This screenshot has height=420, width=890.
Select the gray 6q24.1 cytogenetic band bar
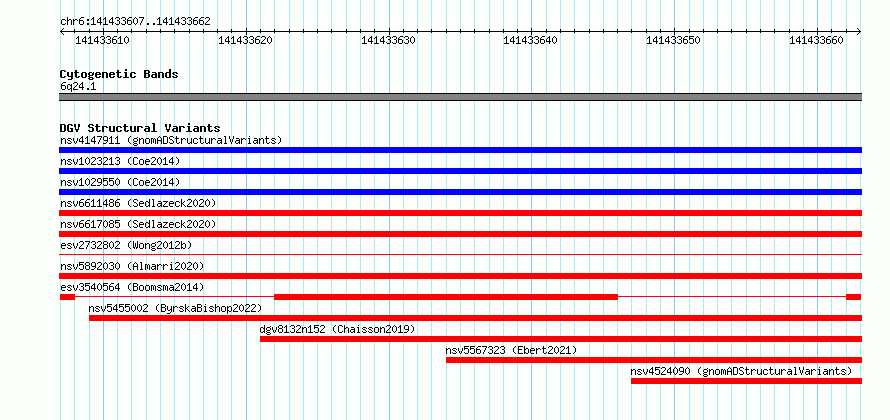coord(460,97)
